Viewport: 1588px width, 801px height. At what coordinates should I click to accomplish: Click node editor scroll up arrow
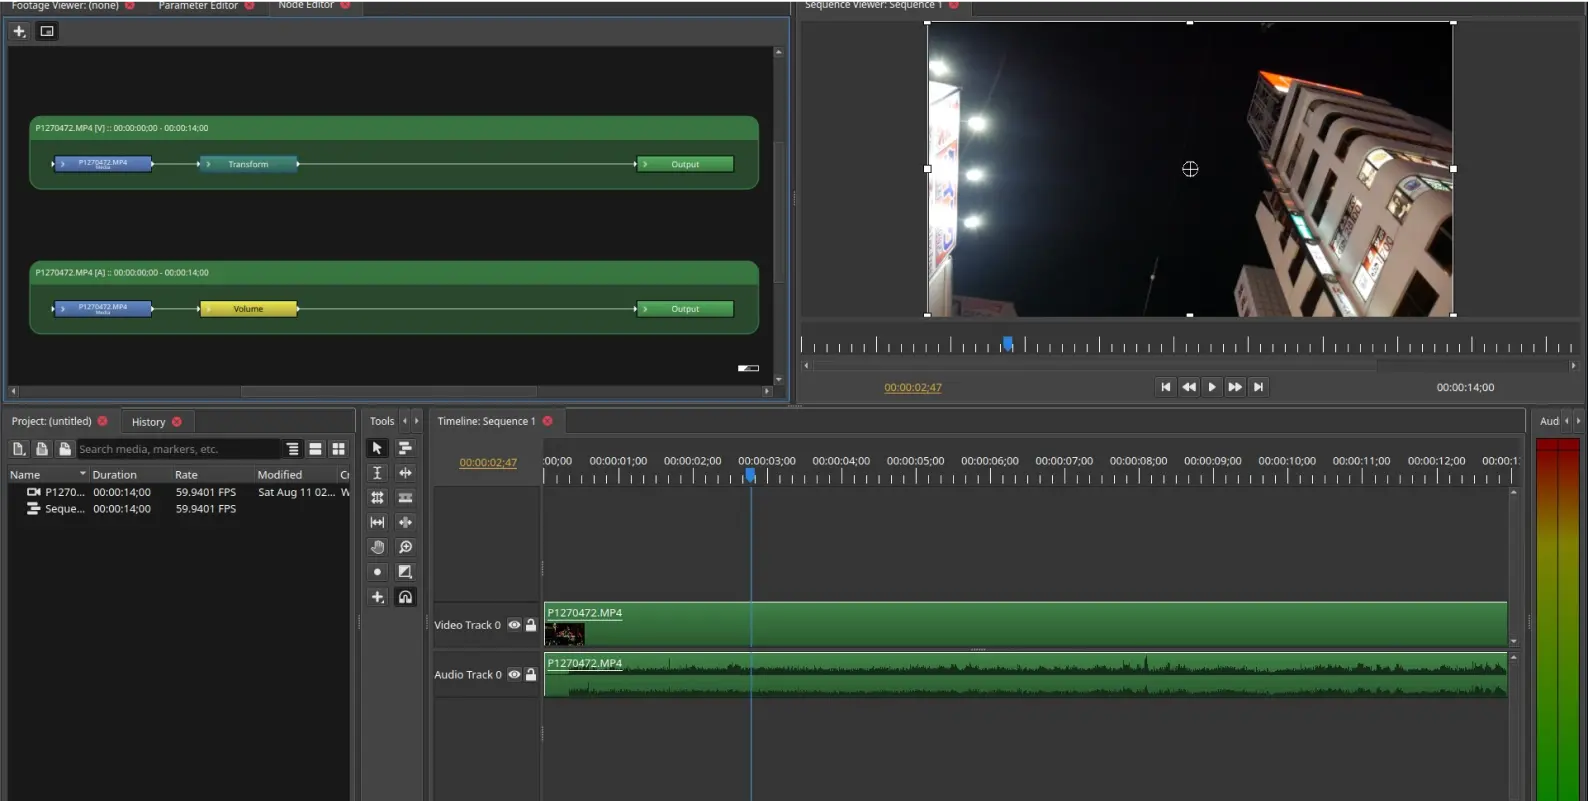tap(779, 52)
